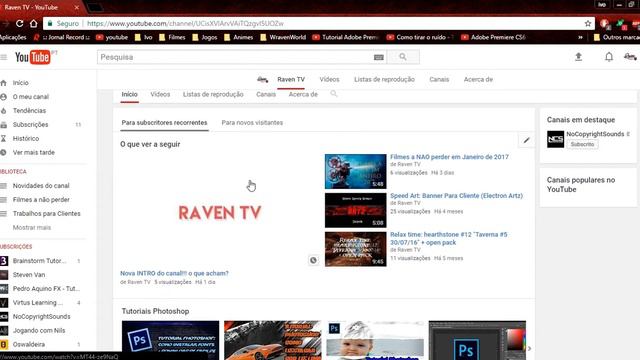Expand hidden bookmarks chevron
The width and height of the screenshot is (640, 360).
[x=580, y=37]
